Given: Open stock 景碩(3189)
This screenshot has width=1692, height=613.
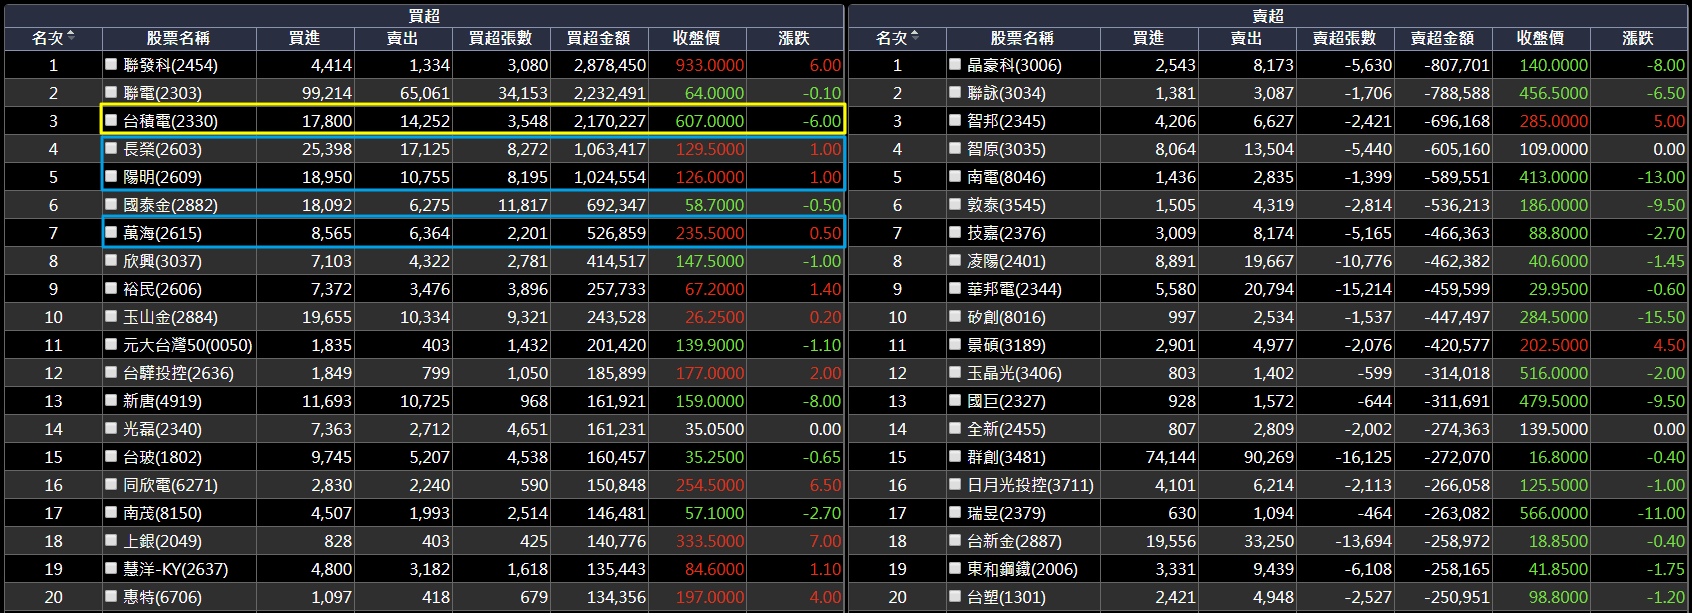Looking at the screenshot, I should click(1006, 345).
